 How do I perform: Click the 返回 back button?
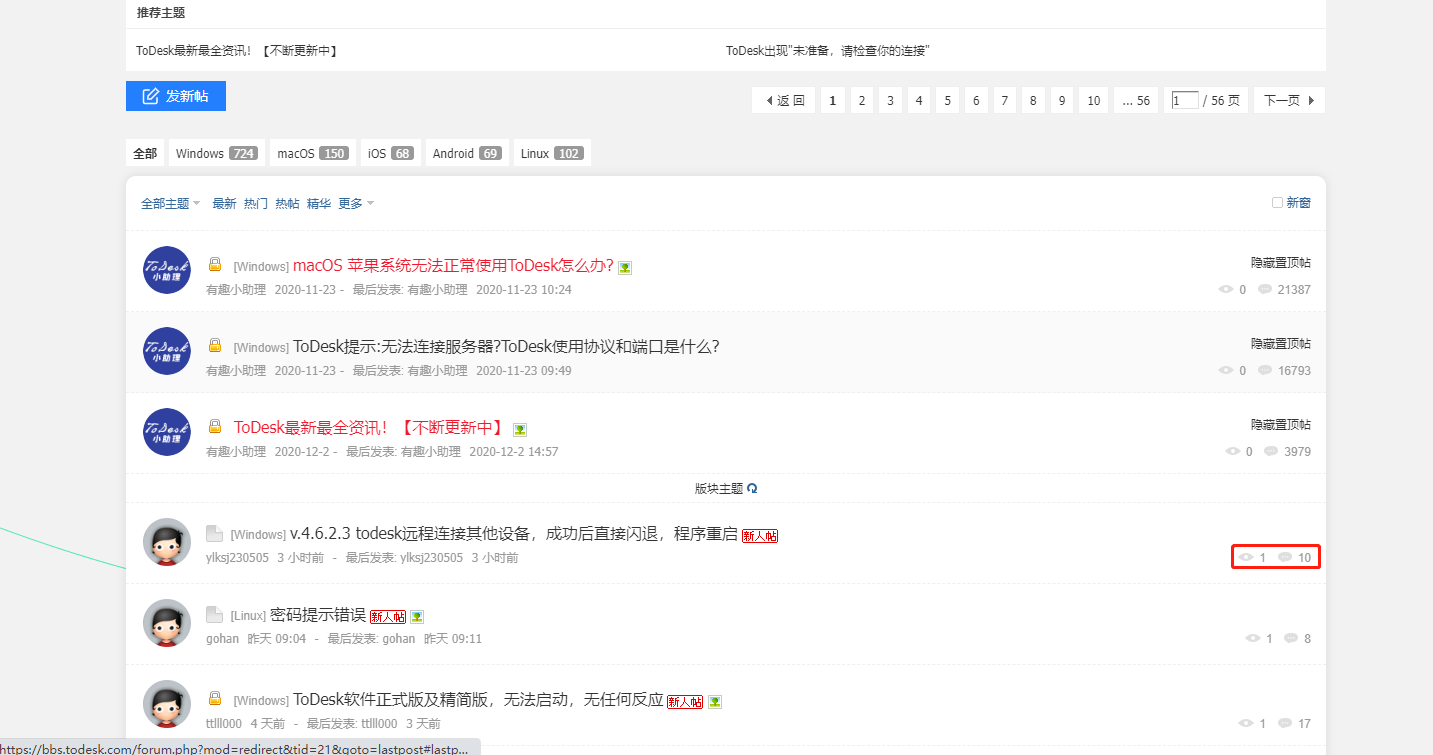pos(784,100)
